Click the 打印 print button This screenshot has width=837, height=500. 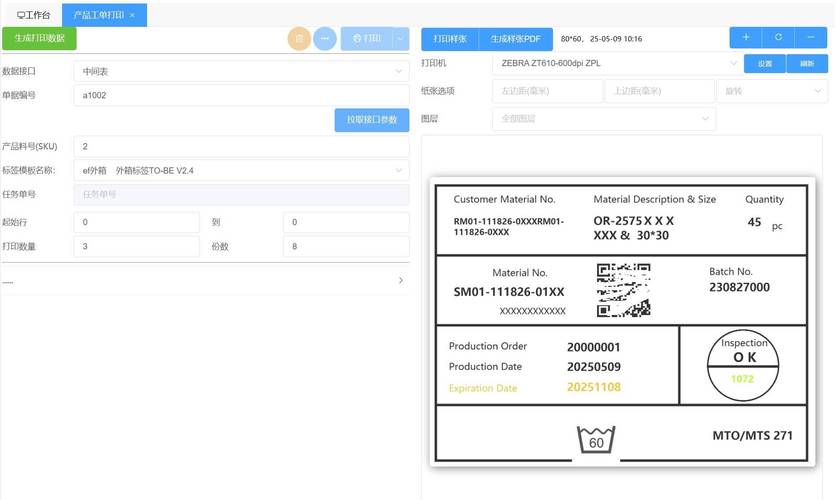[367, 38]
